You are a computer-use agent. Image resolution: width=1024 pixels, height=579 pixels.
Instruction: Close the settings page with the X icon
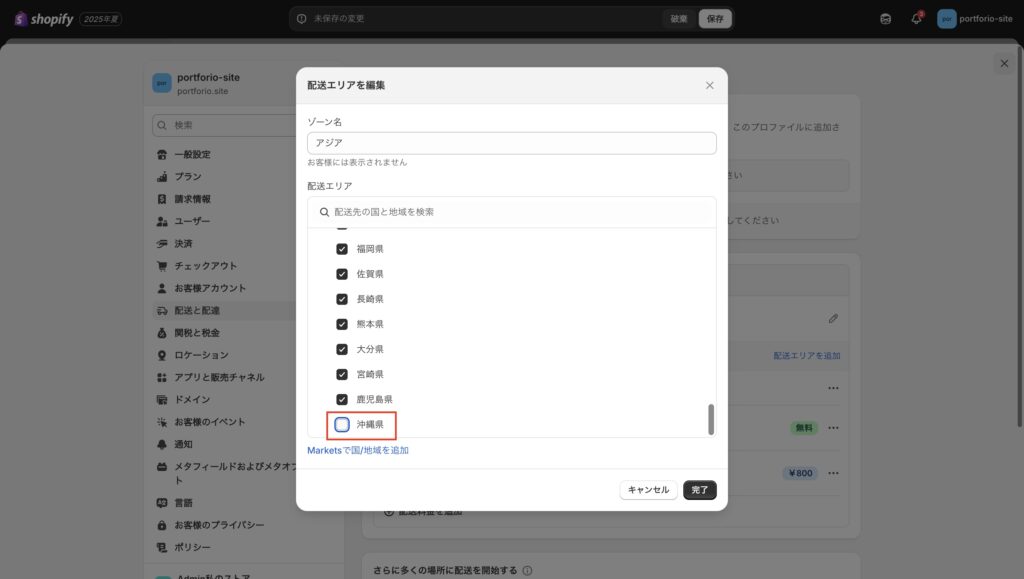(1004, 63)
